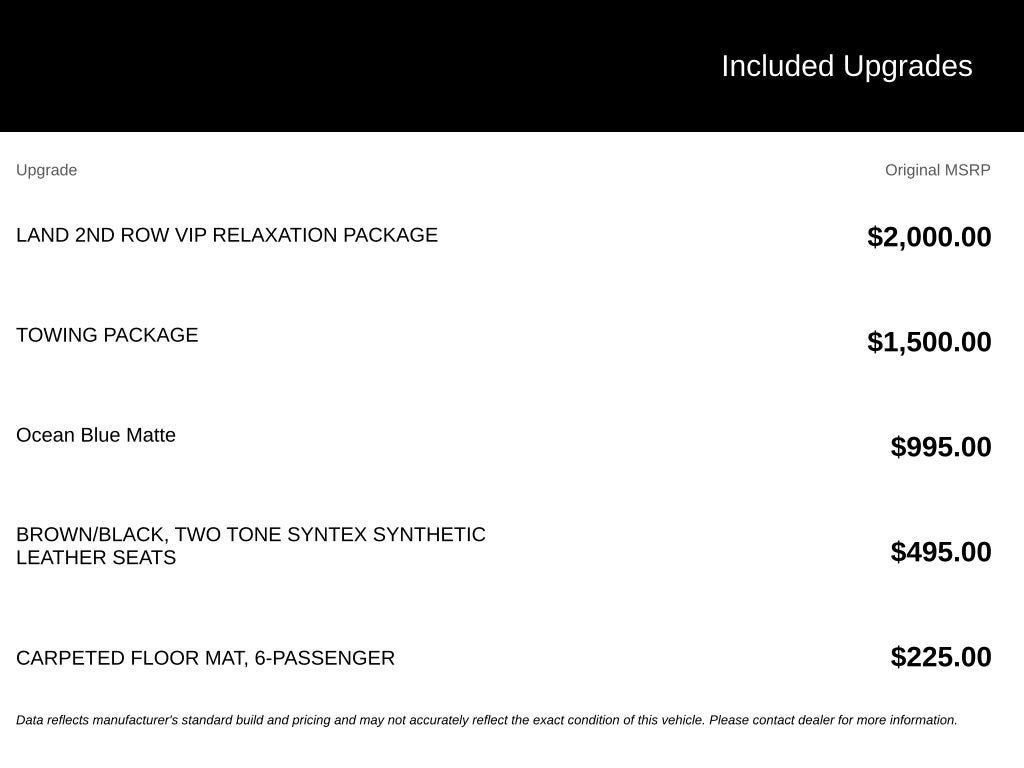Click 'Please contact dealer for more information'
The image size is (1024, 768).
tap(833, 720)
